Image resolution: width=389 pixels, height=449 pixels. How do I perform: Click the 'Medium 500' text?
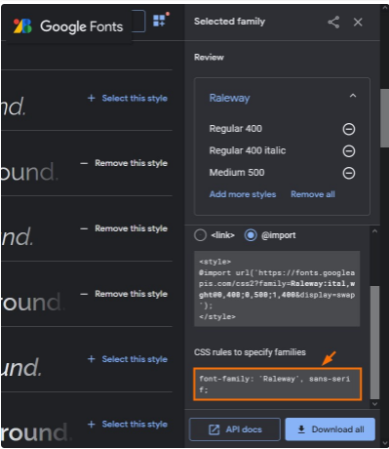pos(237,173)
